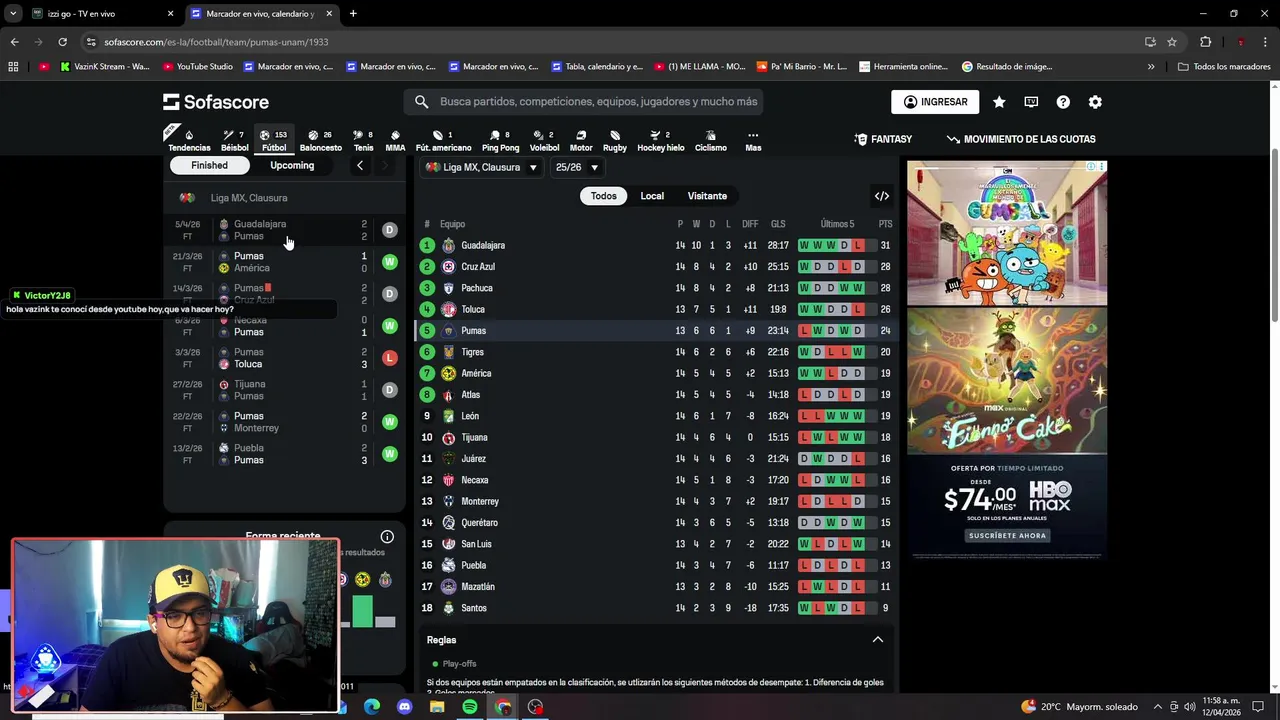Screen dimensions: 1280x720
Task: Open the Ciclismo category
Action: 710,141
